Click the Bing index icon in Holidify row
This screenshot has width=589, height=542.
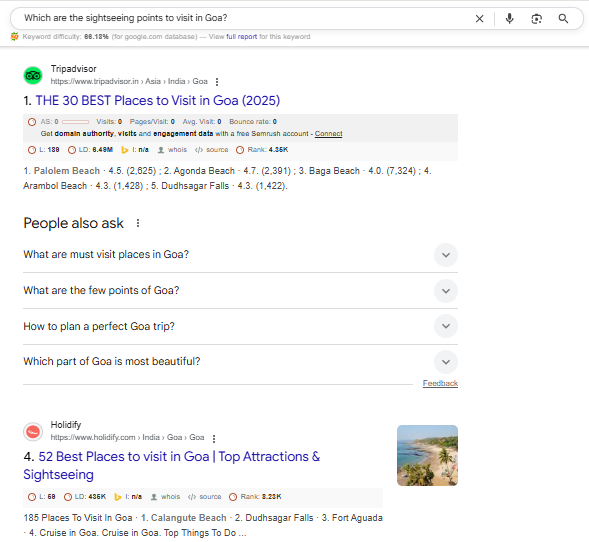(118, 497)
